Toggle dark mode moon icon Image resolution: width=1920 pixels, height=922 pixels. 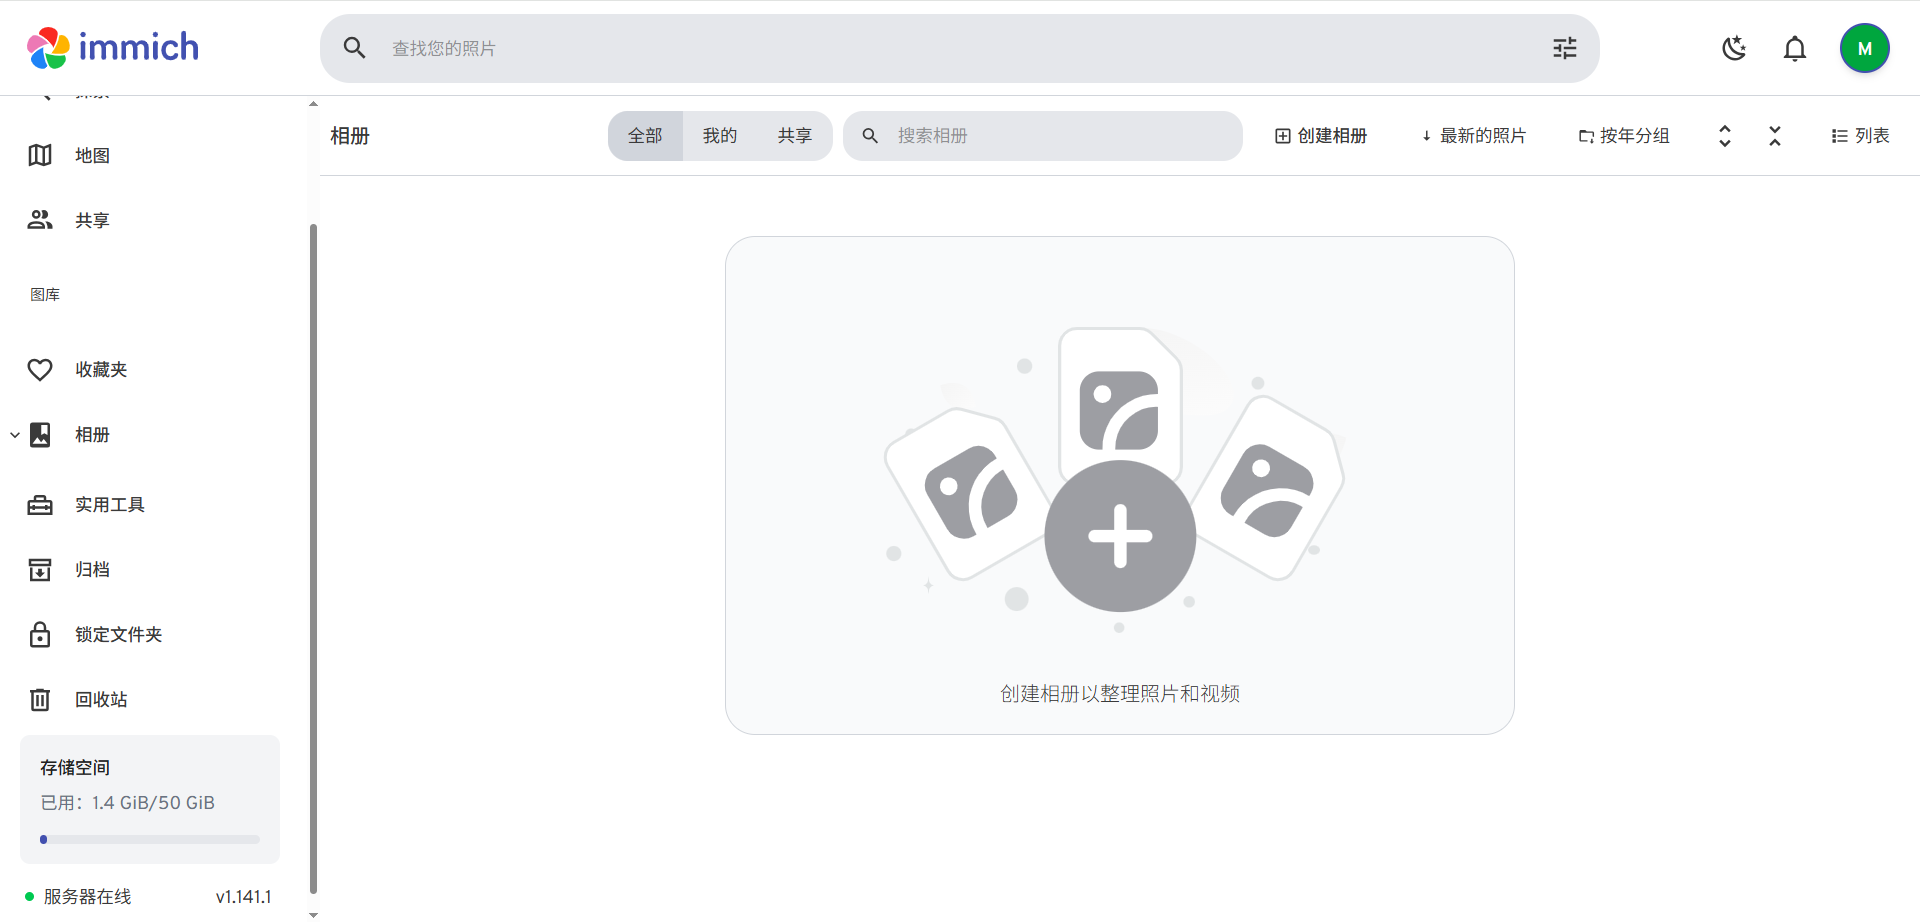[x=1734, y=48]
